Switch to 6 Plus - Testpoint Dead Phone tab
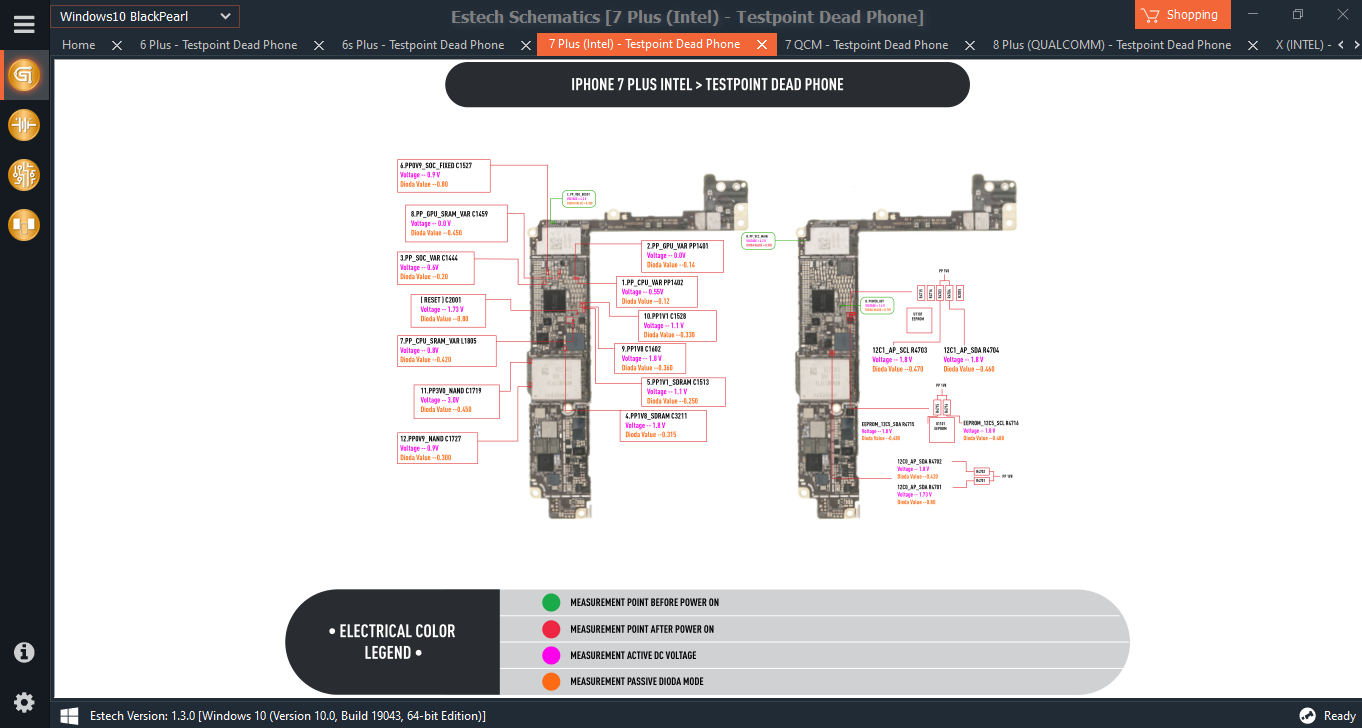This screenshot has height=728, width=1362. point(218,45)
